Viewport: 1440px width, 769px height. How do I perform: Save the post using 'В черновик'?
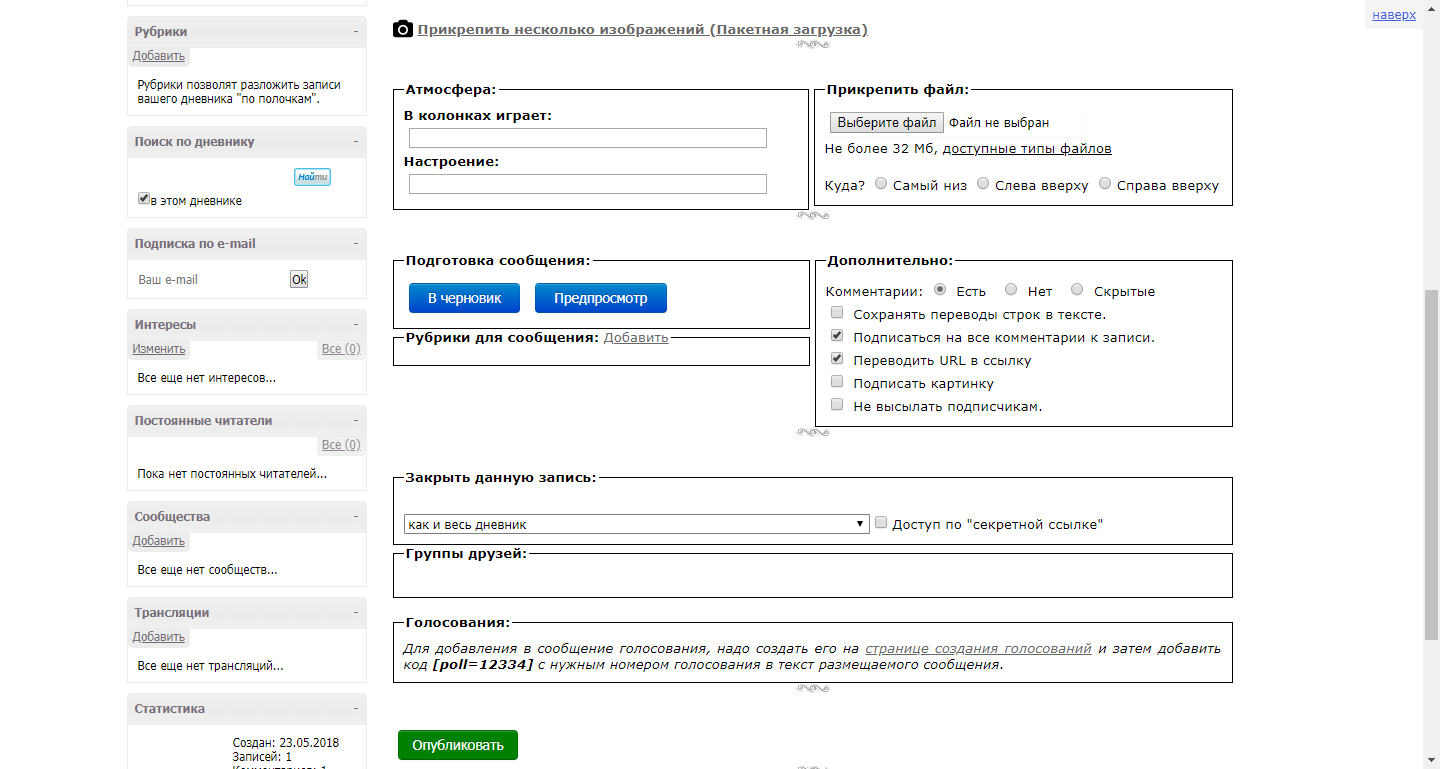tap(464, 297)
